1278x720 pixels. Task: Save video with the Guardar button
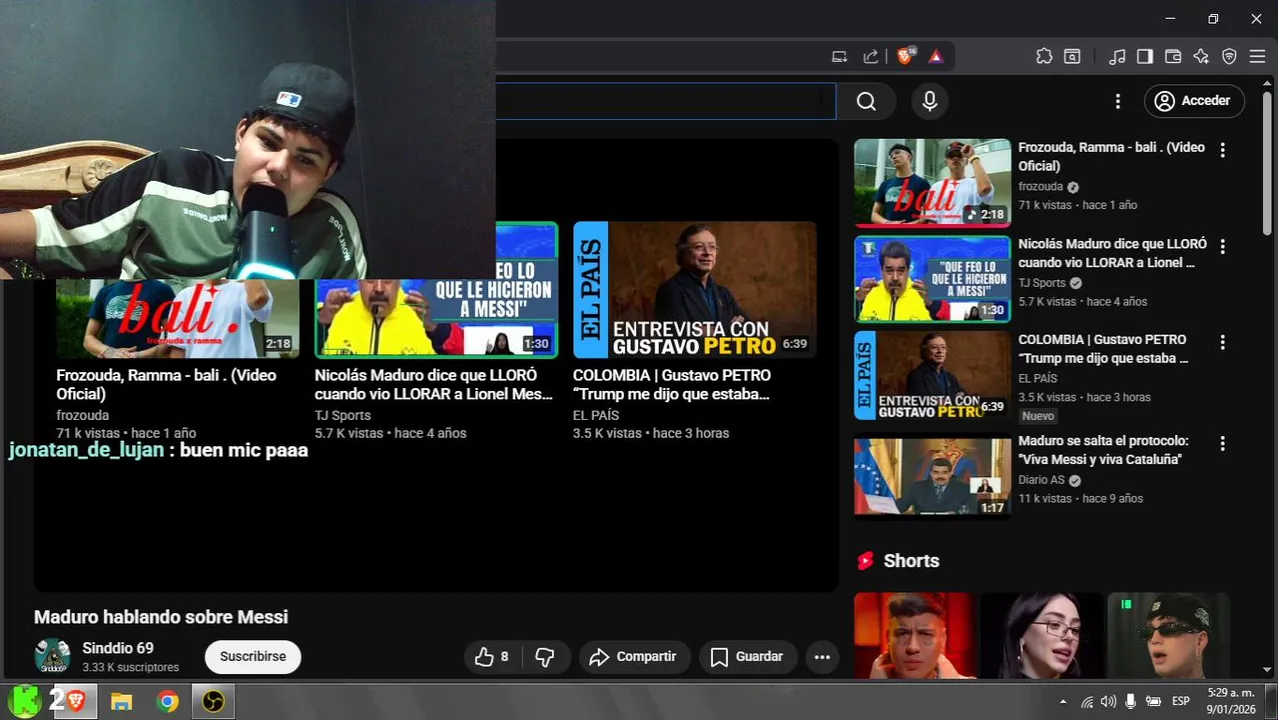(747, 657)
